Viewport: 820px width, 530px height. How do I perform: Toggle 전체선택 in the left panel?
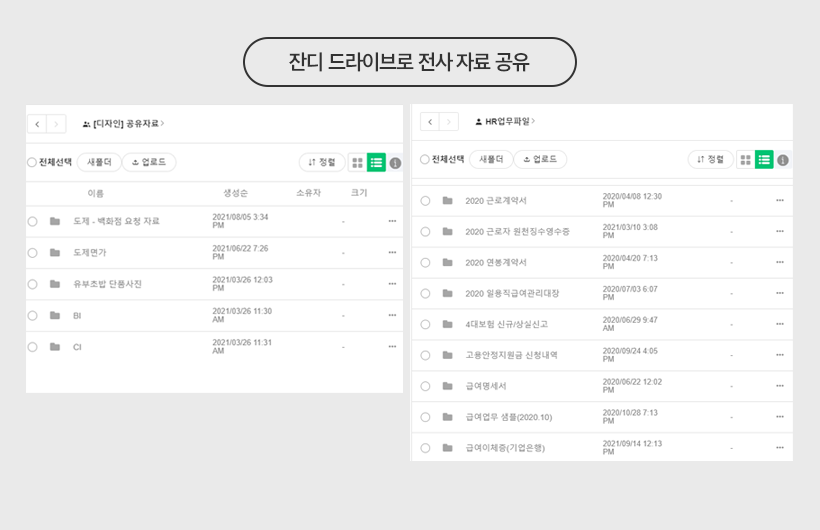[x=32, y=162]
